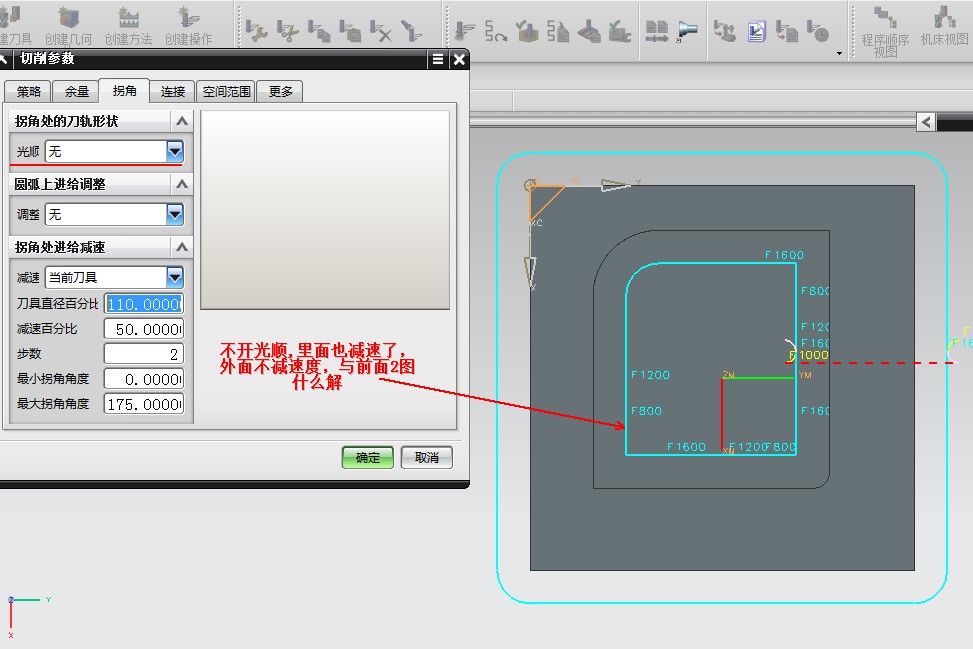This screenshot has height=649, width=973.
Task: Switch to the 空间范围 tab
Action: coord(226,92)
